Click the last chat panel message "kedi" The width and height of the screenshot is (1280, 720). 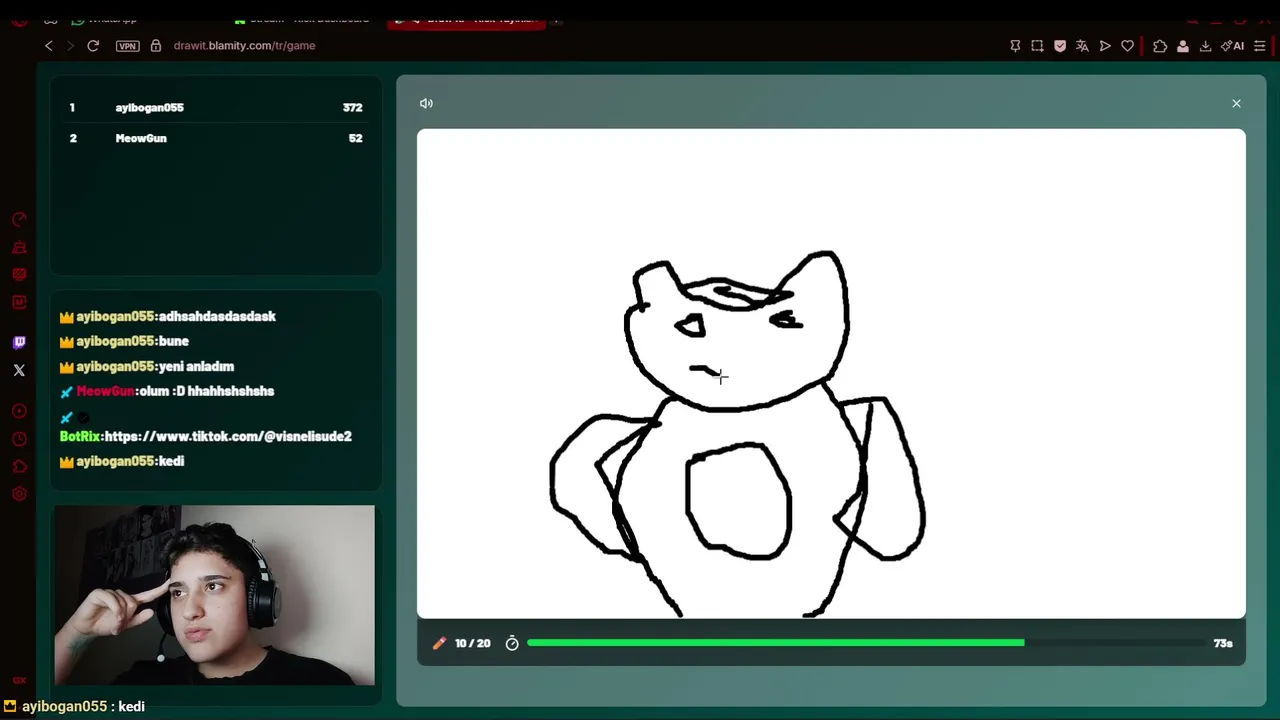click(x=172, y=461)
